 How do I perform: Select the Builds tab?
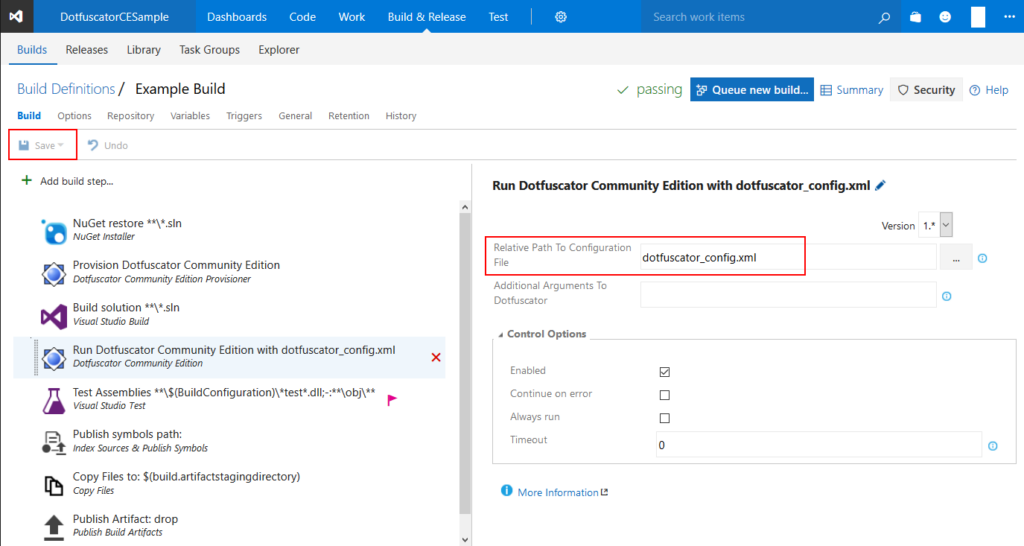pyautogui.click(x=32, y=50)
